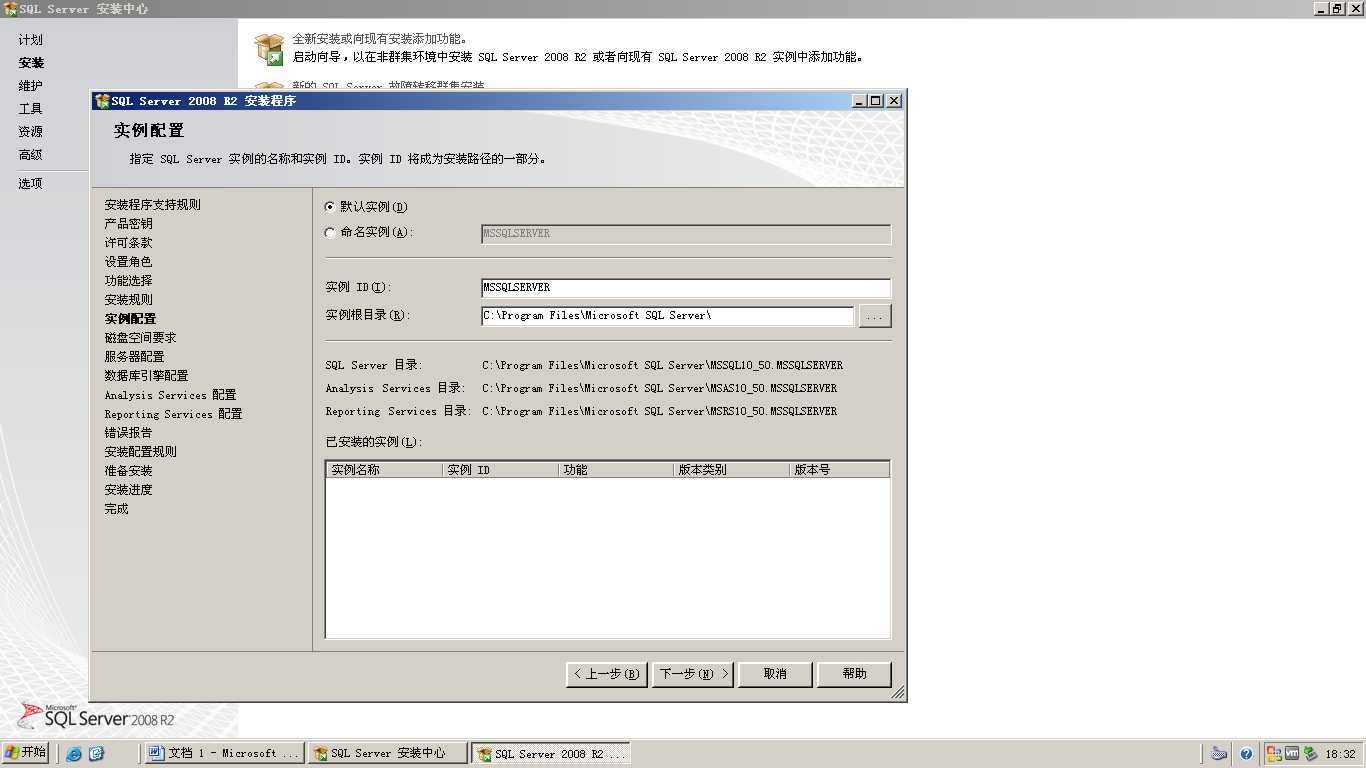Select 错误报告 step in wizard sidebar

point(129,433)
